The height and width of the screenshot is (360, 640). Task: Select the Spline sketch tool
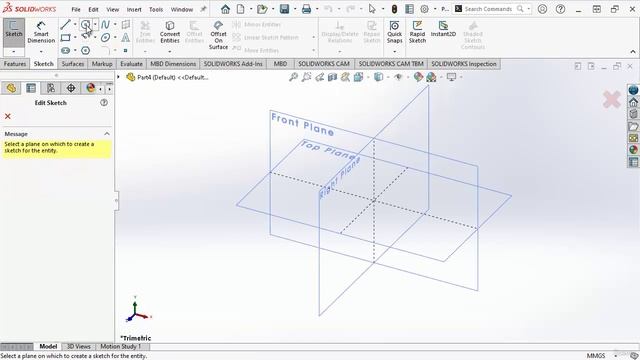[x=105, y=24]
